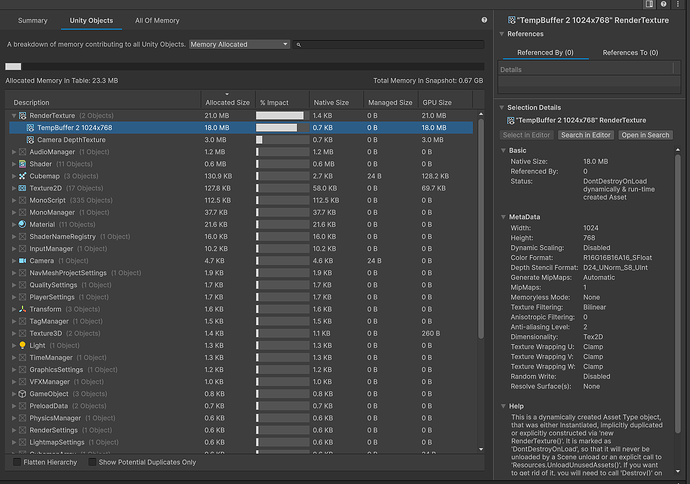Viewport: 690px width, 484px height.
Task: Click the Camera type icon in the table
Action: point(21,261)
